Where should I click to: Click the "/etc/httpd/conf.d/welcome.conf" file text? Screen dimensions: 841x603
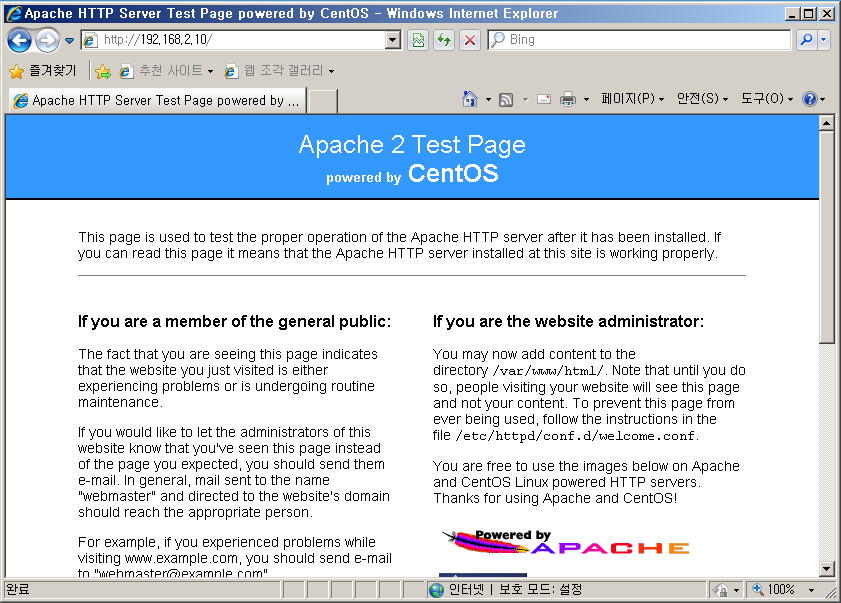tap(575, 436)
